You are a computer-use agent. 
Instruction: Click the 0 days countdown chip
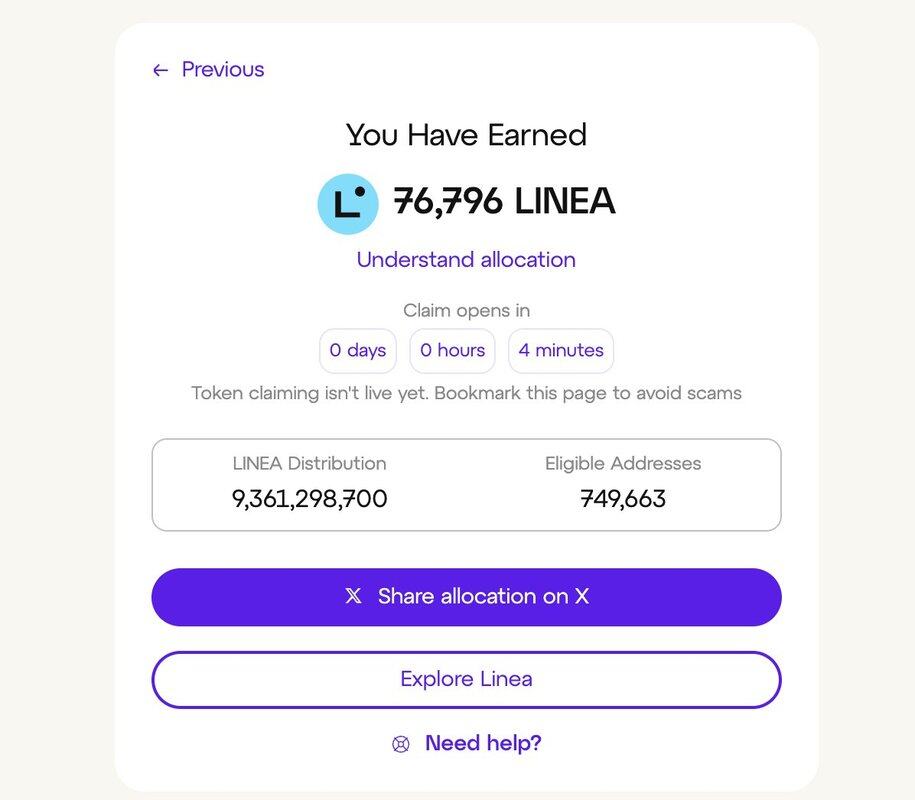pyautogui.click(x=358, y=351)
